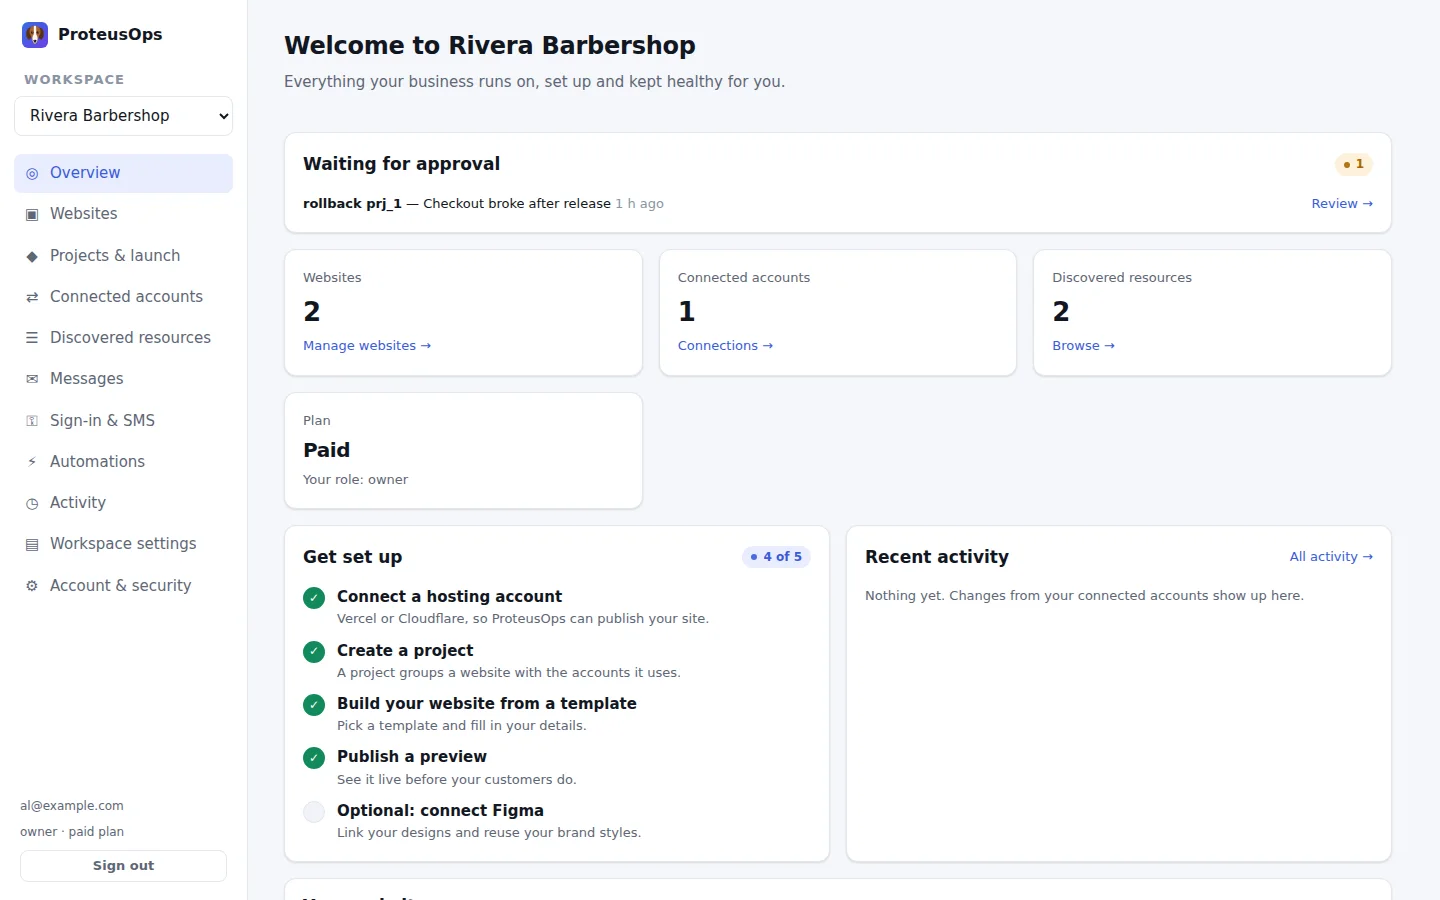Follow the Connections link
1440x900 pixels.
[725, 345]
